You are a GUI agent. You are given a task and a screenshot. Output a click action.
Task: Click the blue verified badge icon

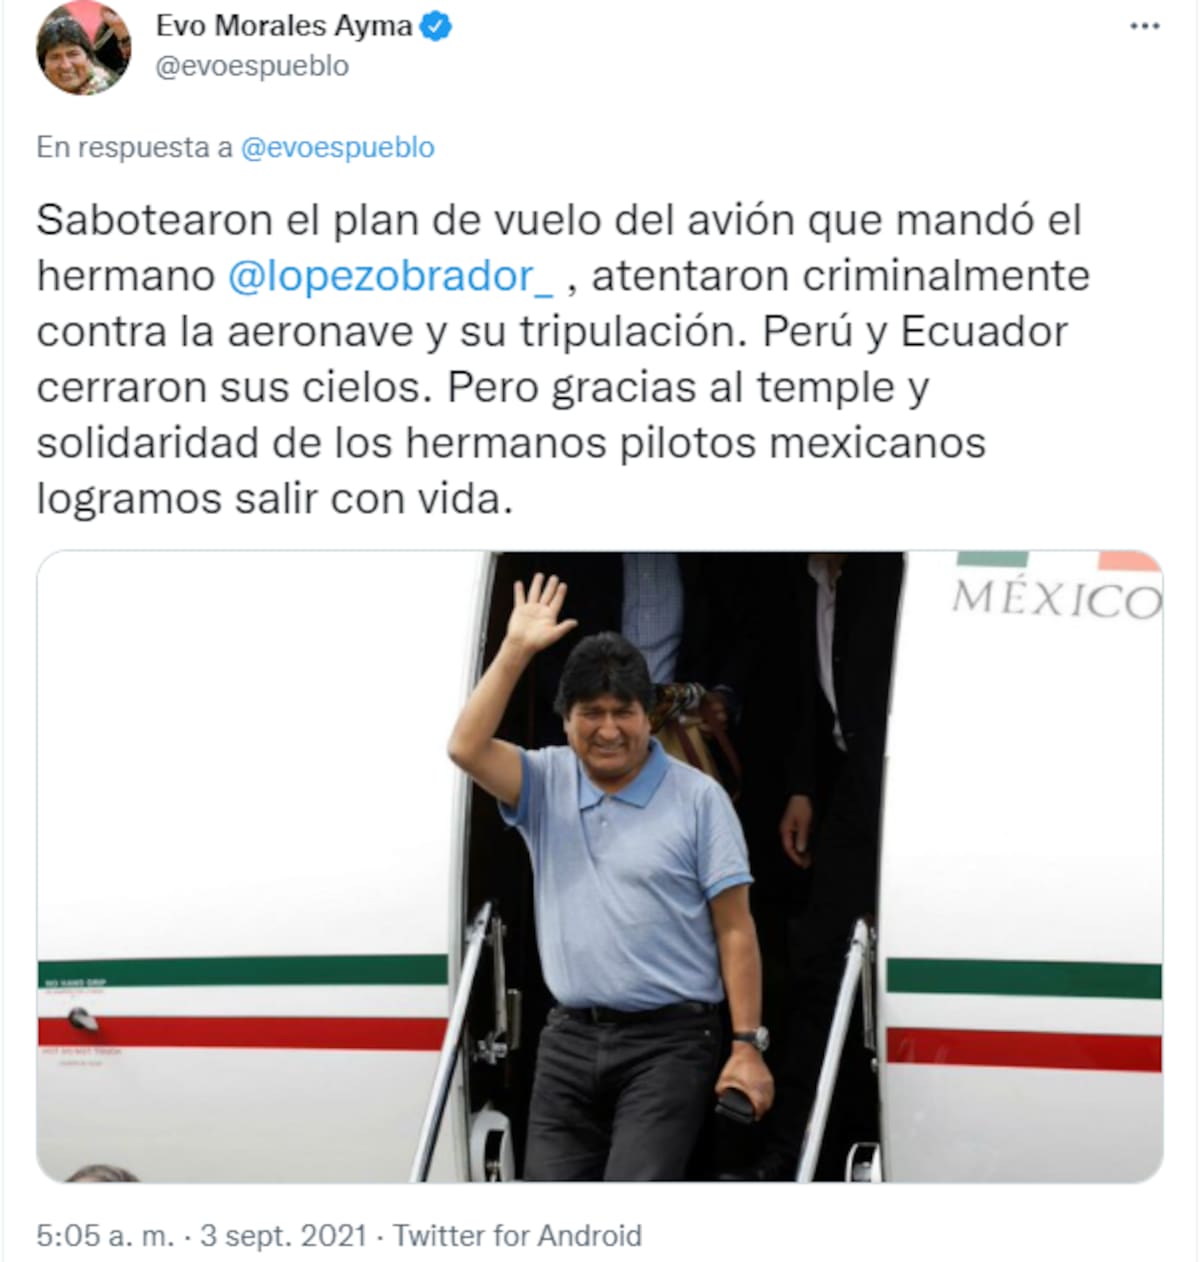(x=435, y=26)
